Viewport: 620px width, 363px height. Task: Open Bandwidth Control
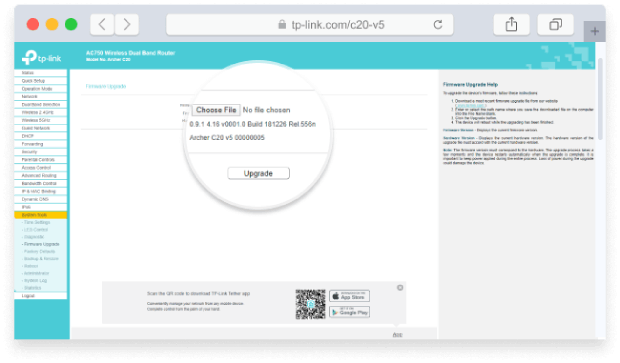pyautogui.click(x=40, y=183)
